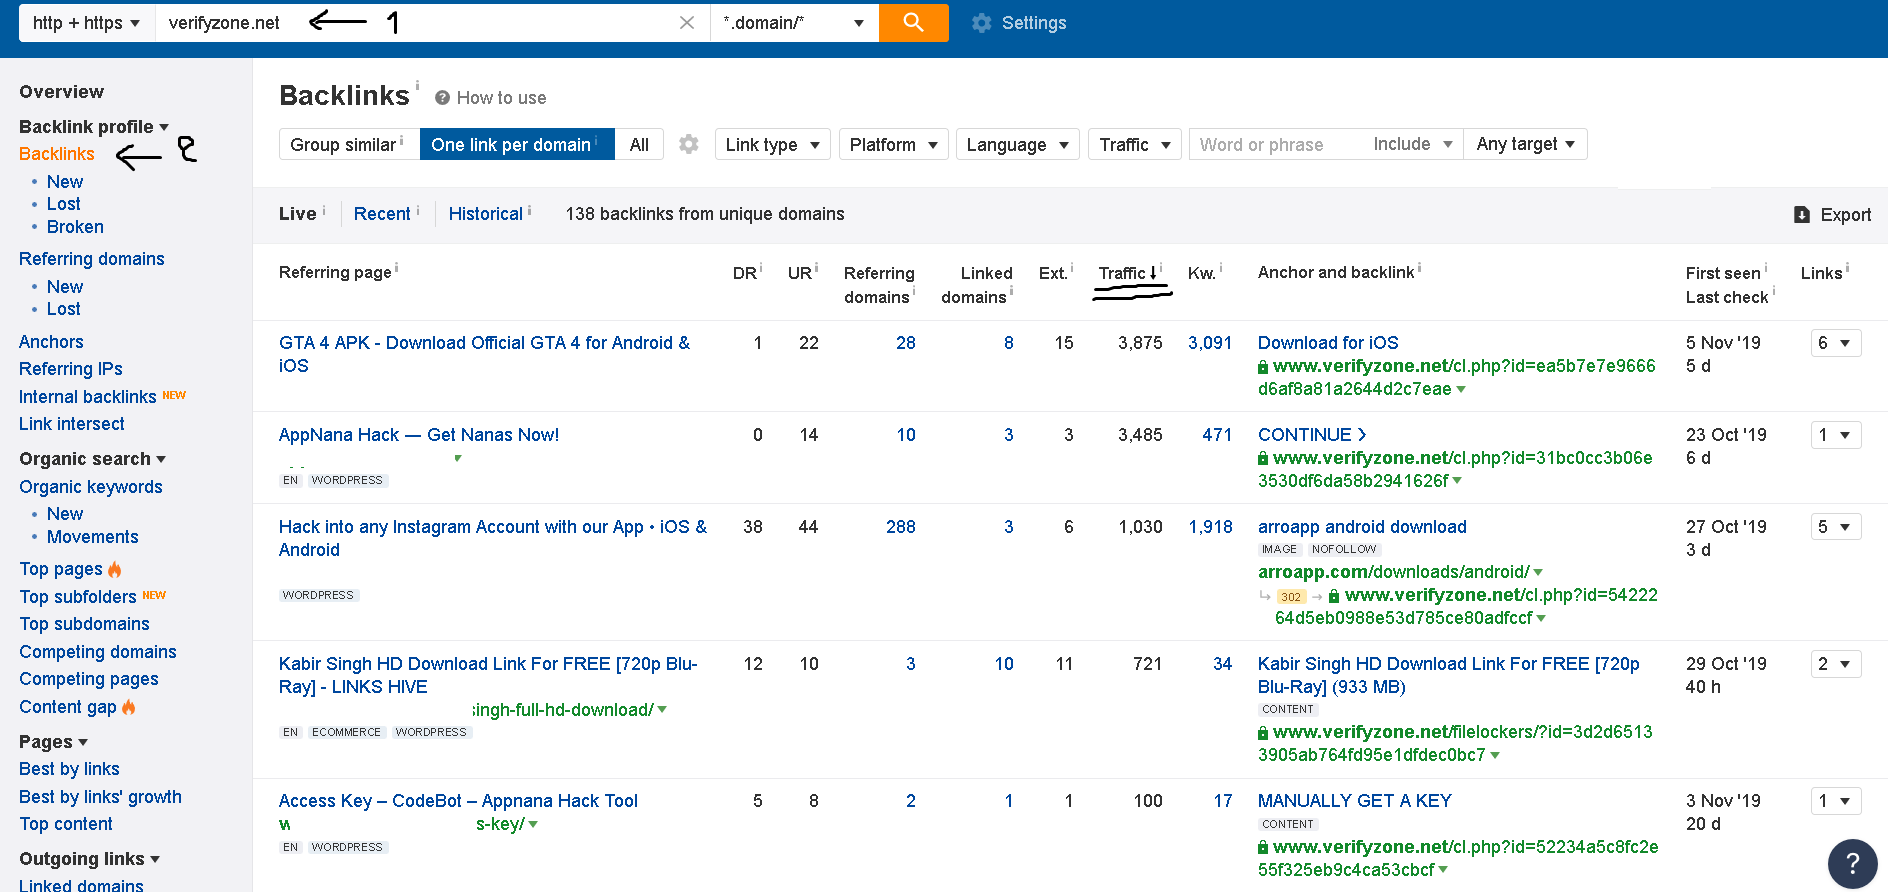This screenshot has height=892, width=1888.
Task: Open Overview in the sidebar
Action: pyautogui.click(x=61, y=92)
